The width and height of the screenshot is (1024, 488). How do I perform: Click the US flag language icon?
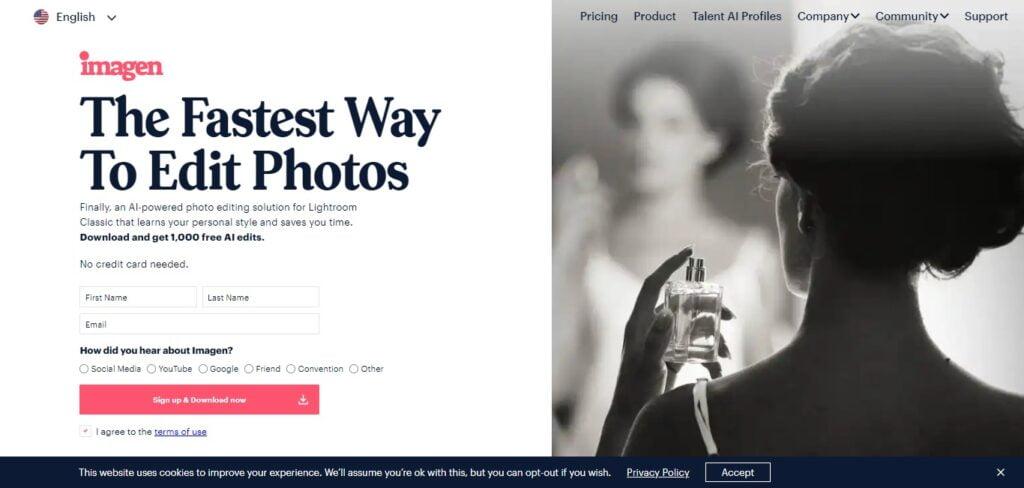[41, 17]
